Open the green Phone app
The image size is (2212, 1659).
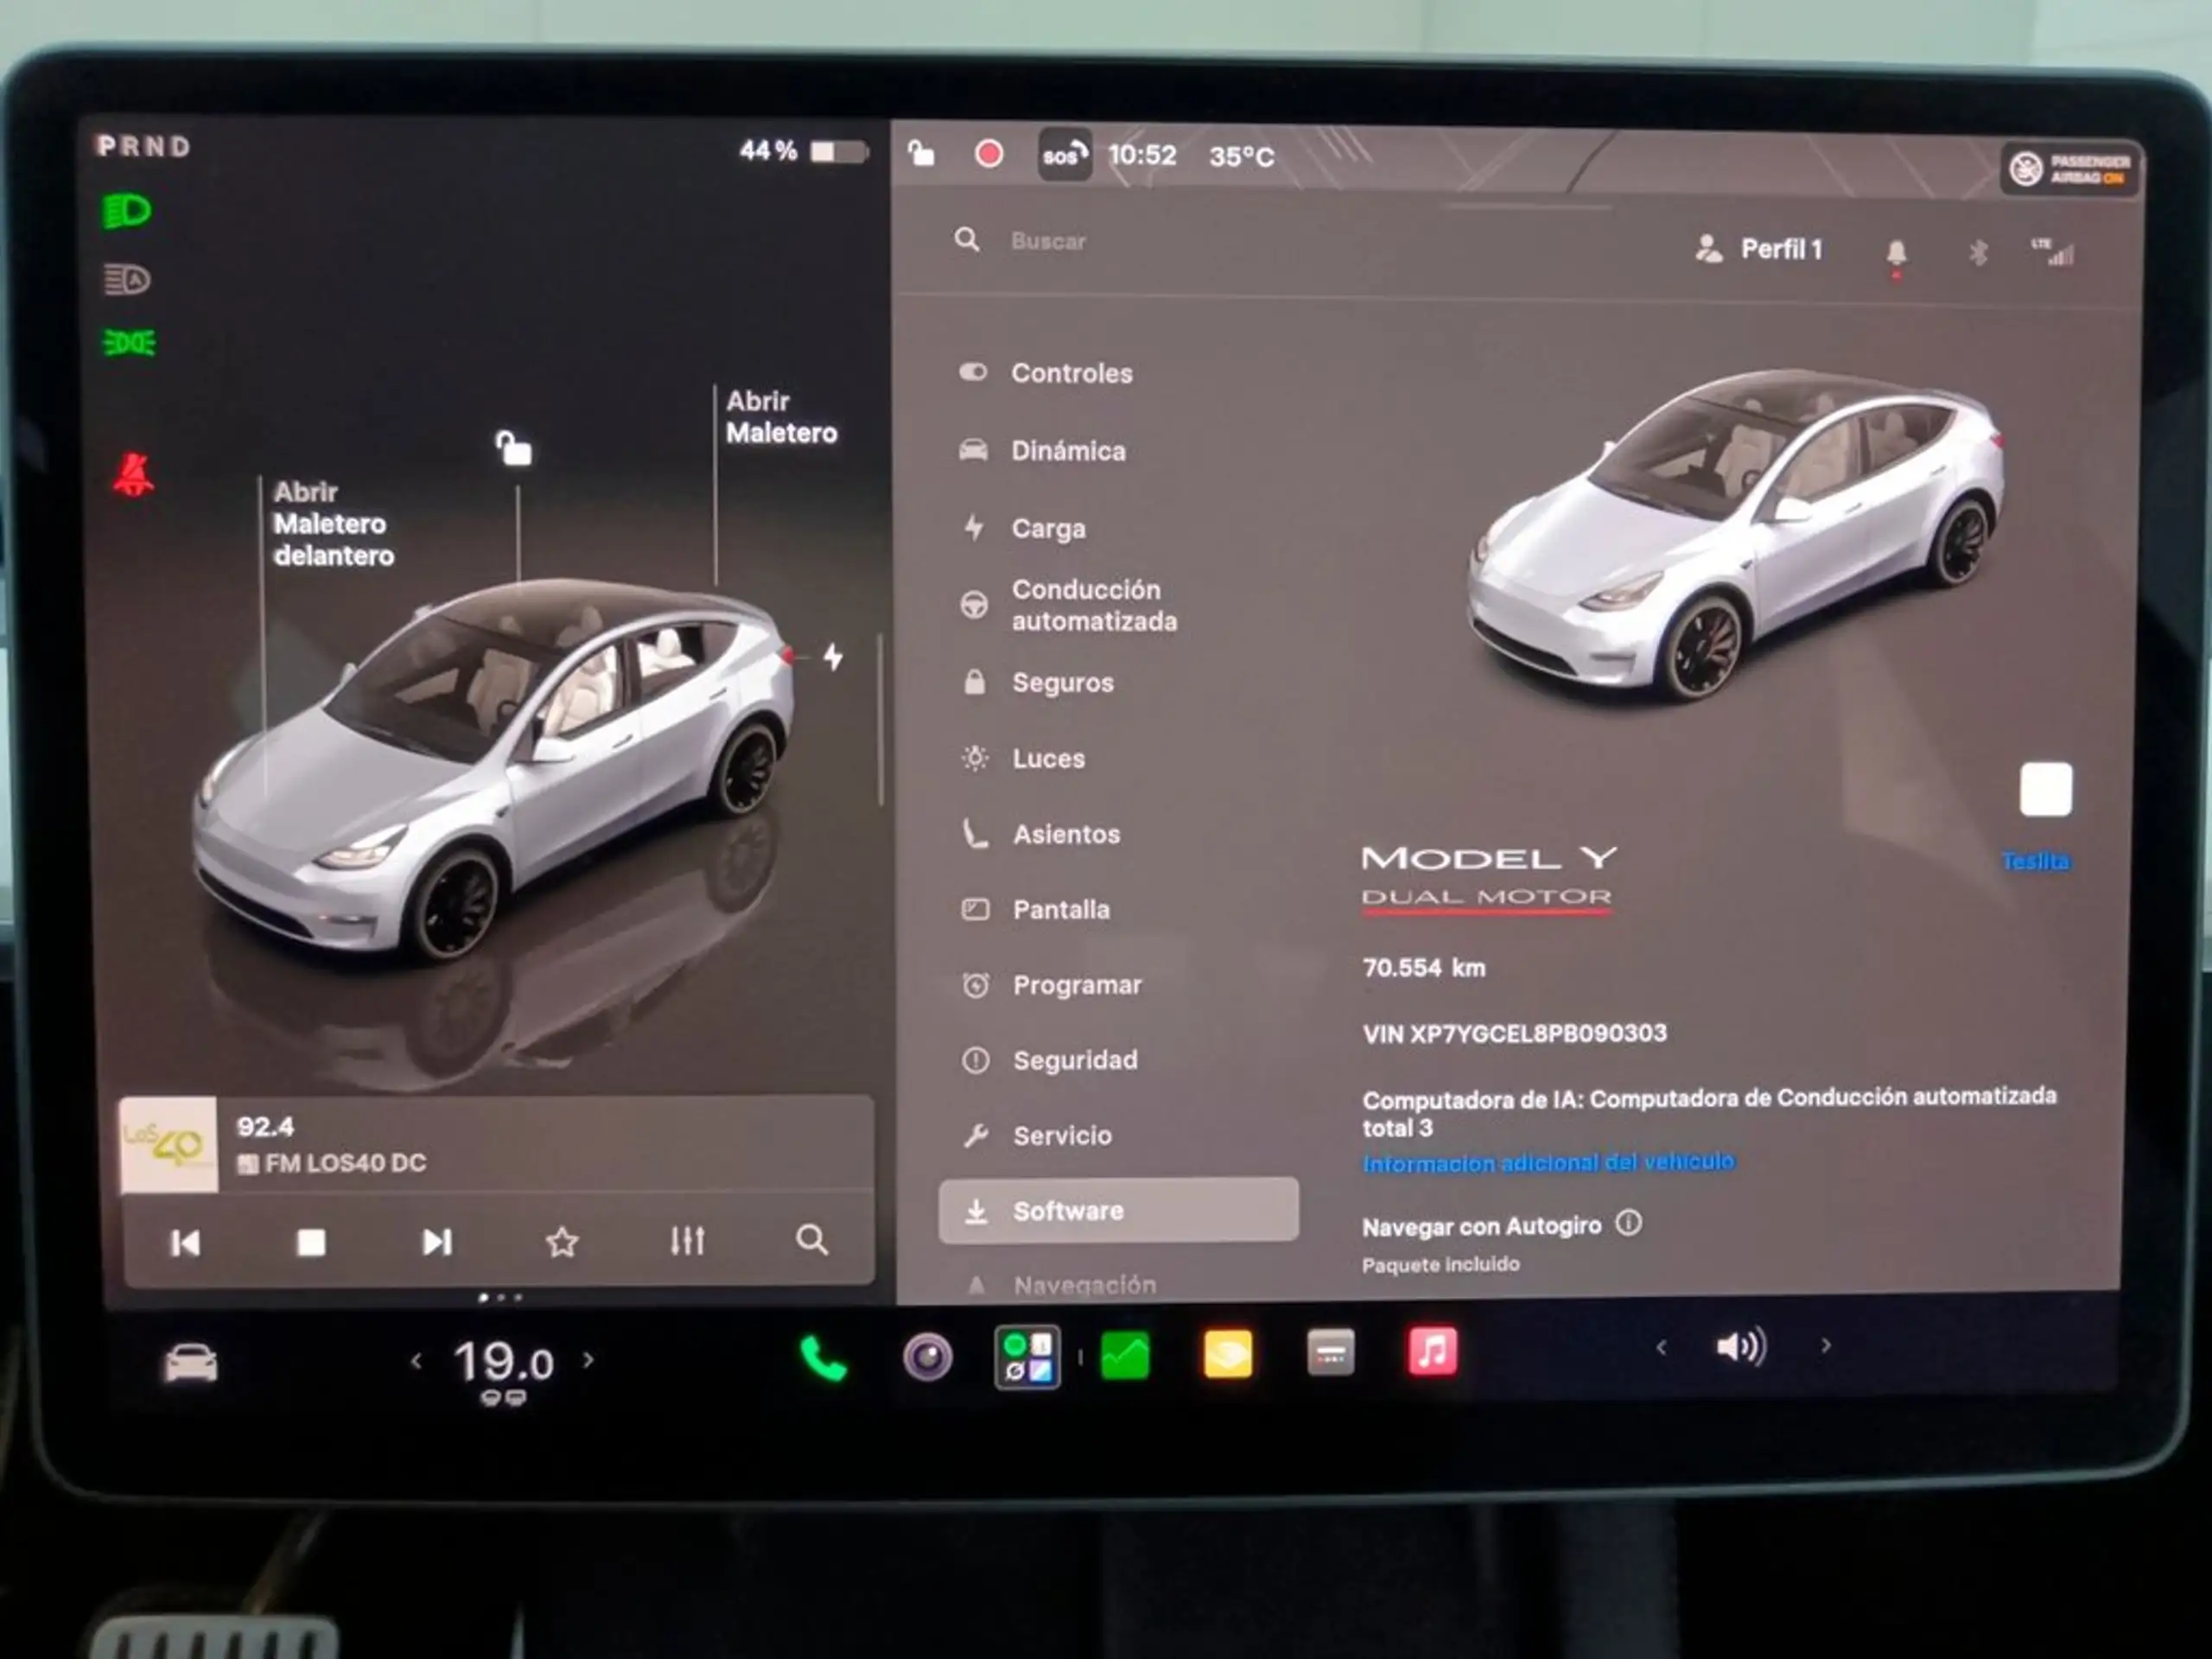coord(824,1359)
